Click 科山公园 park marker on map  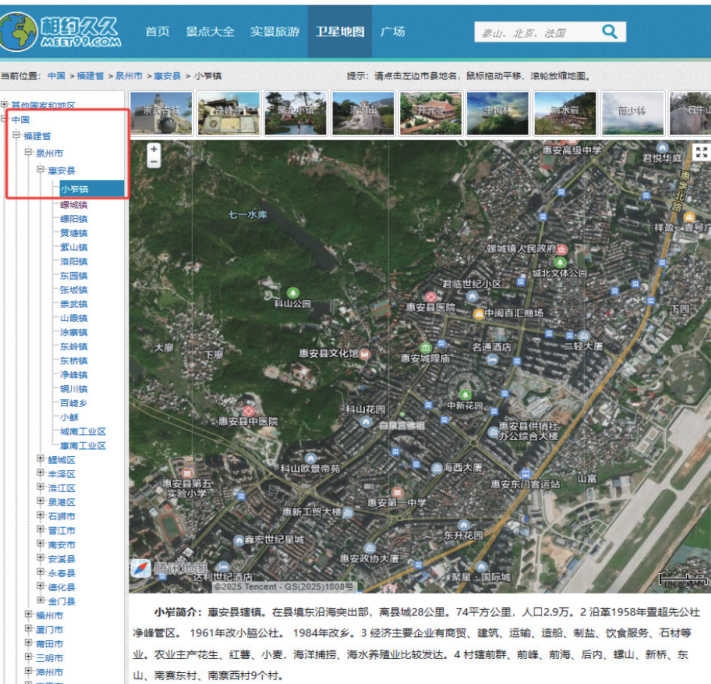292,291
